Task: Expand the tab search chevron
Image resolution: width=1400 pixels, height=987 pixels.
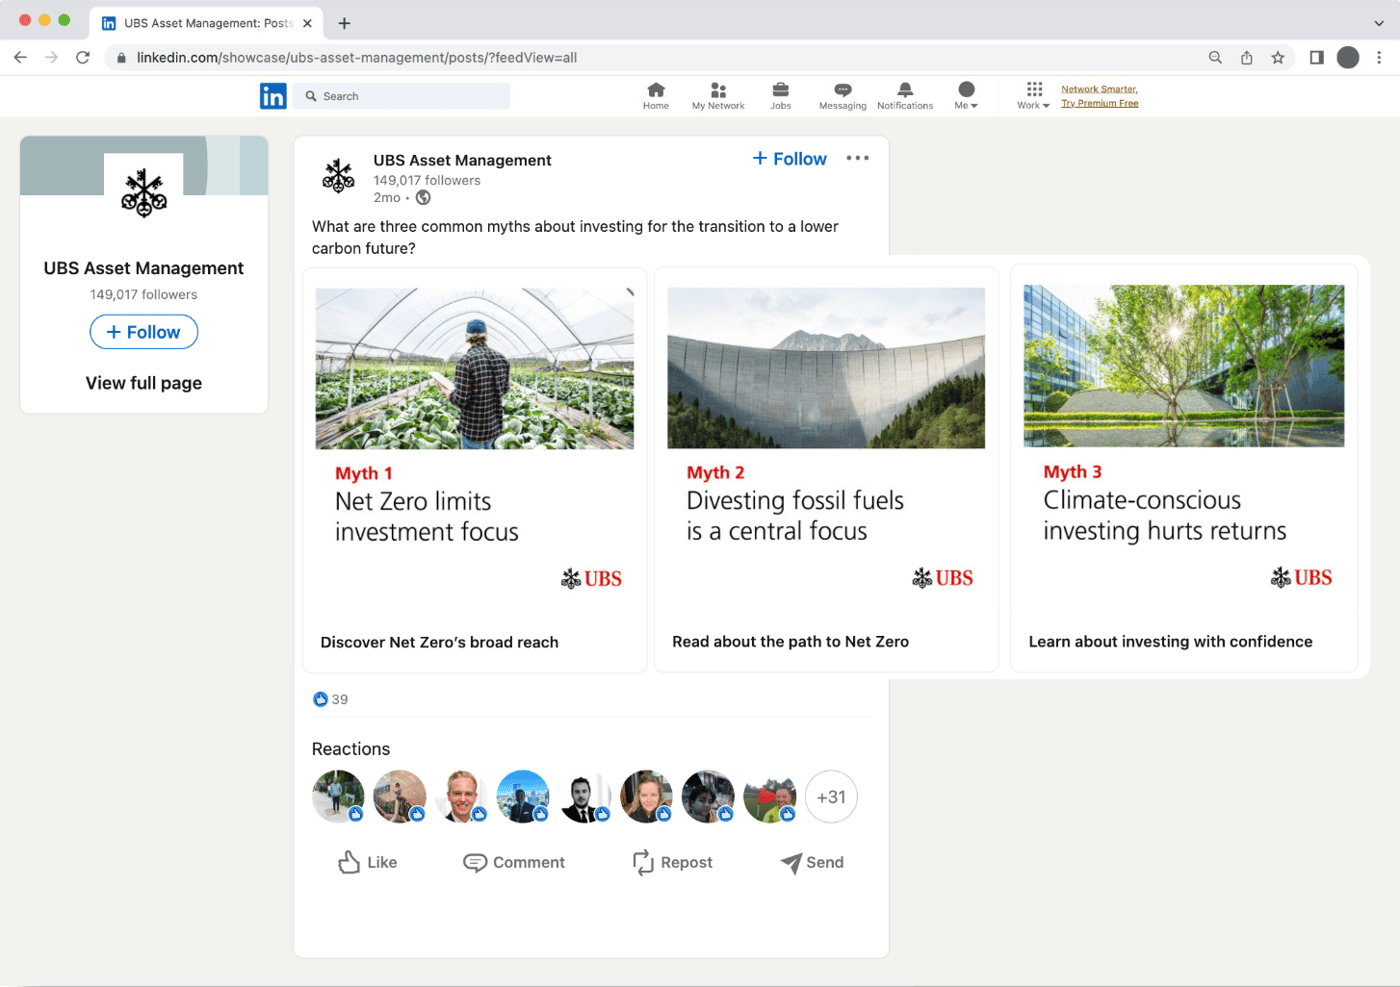Action: coord(1379,23)
